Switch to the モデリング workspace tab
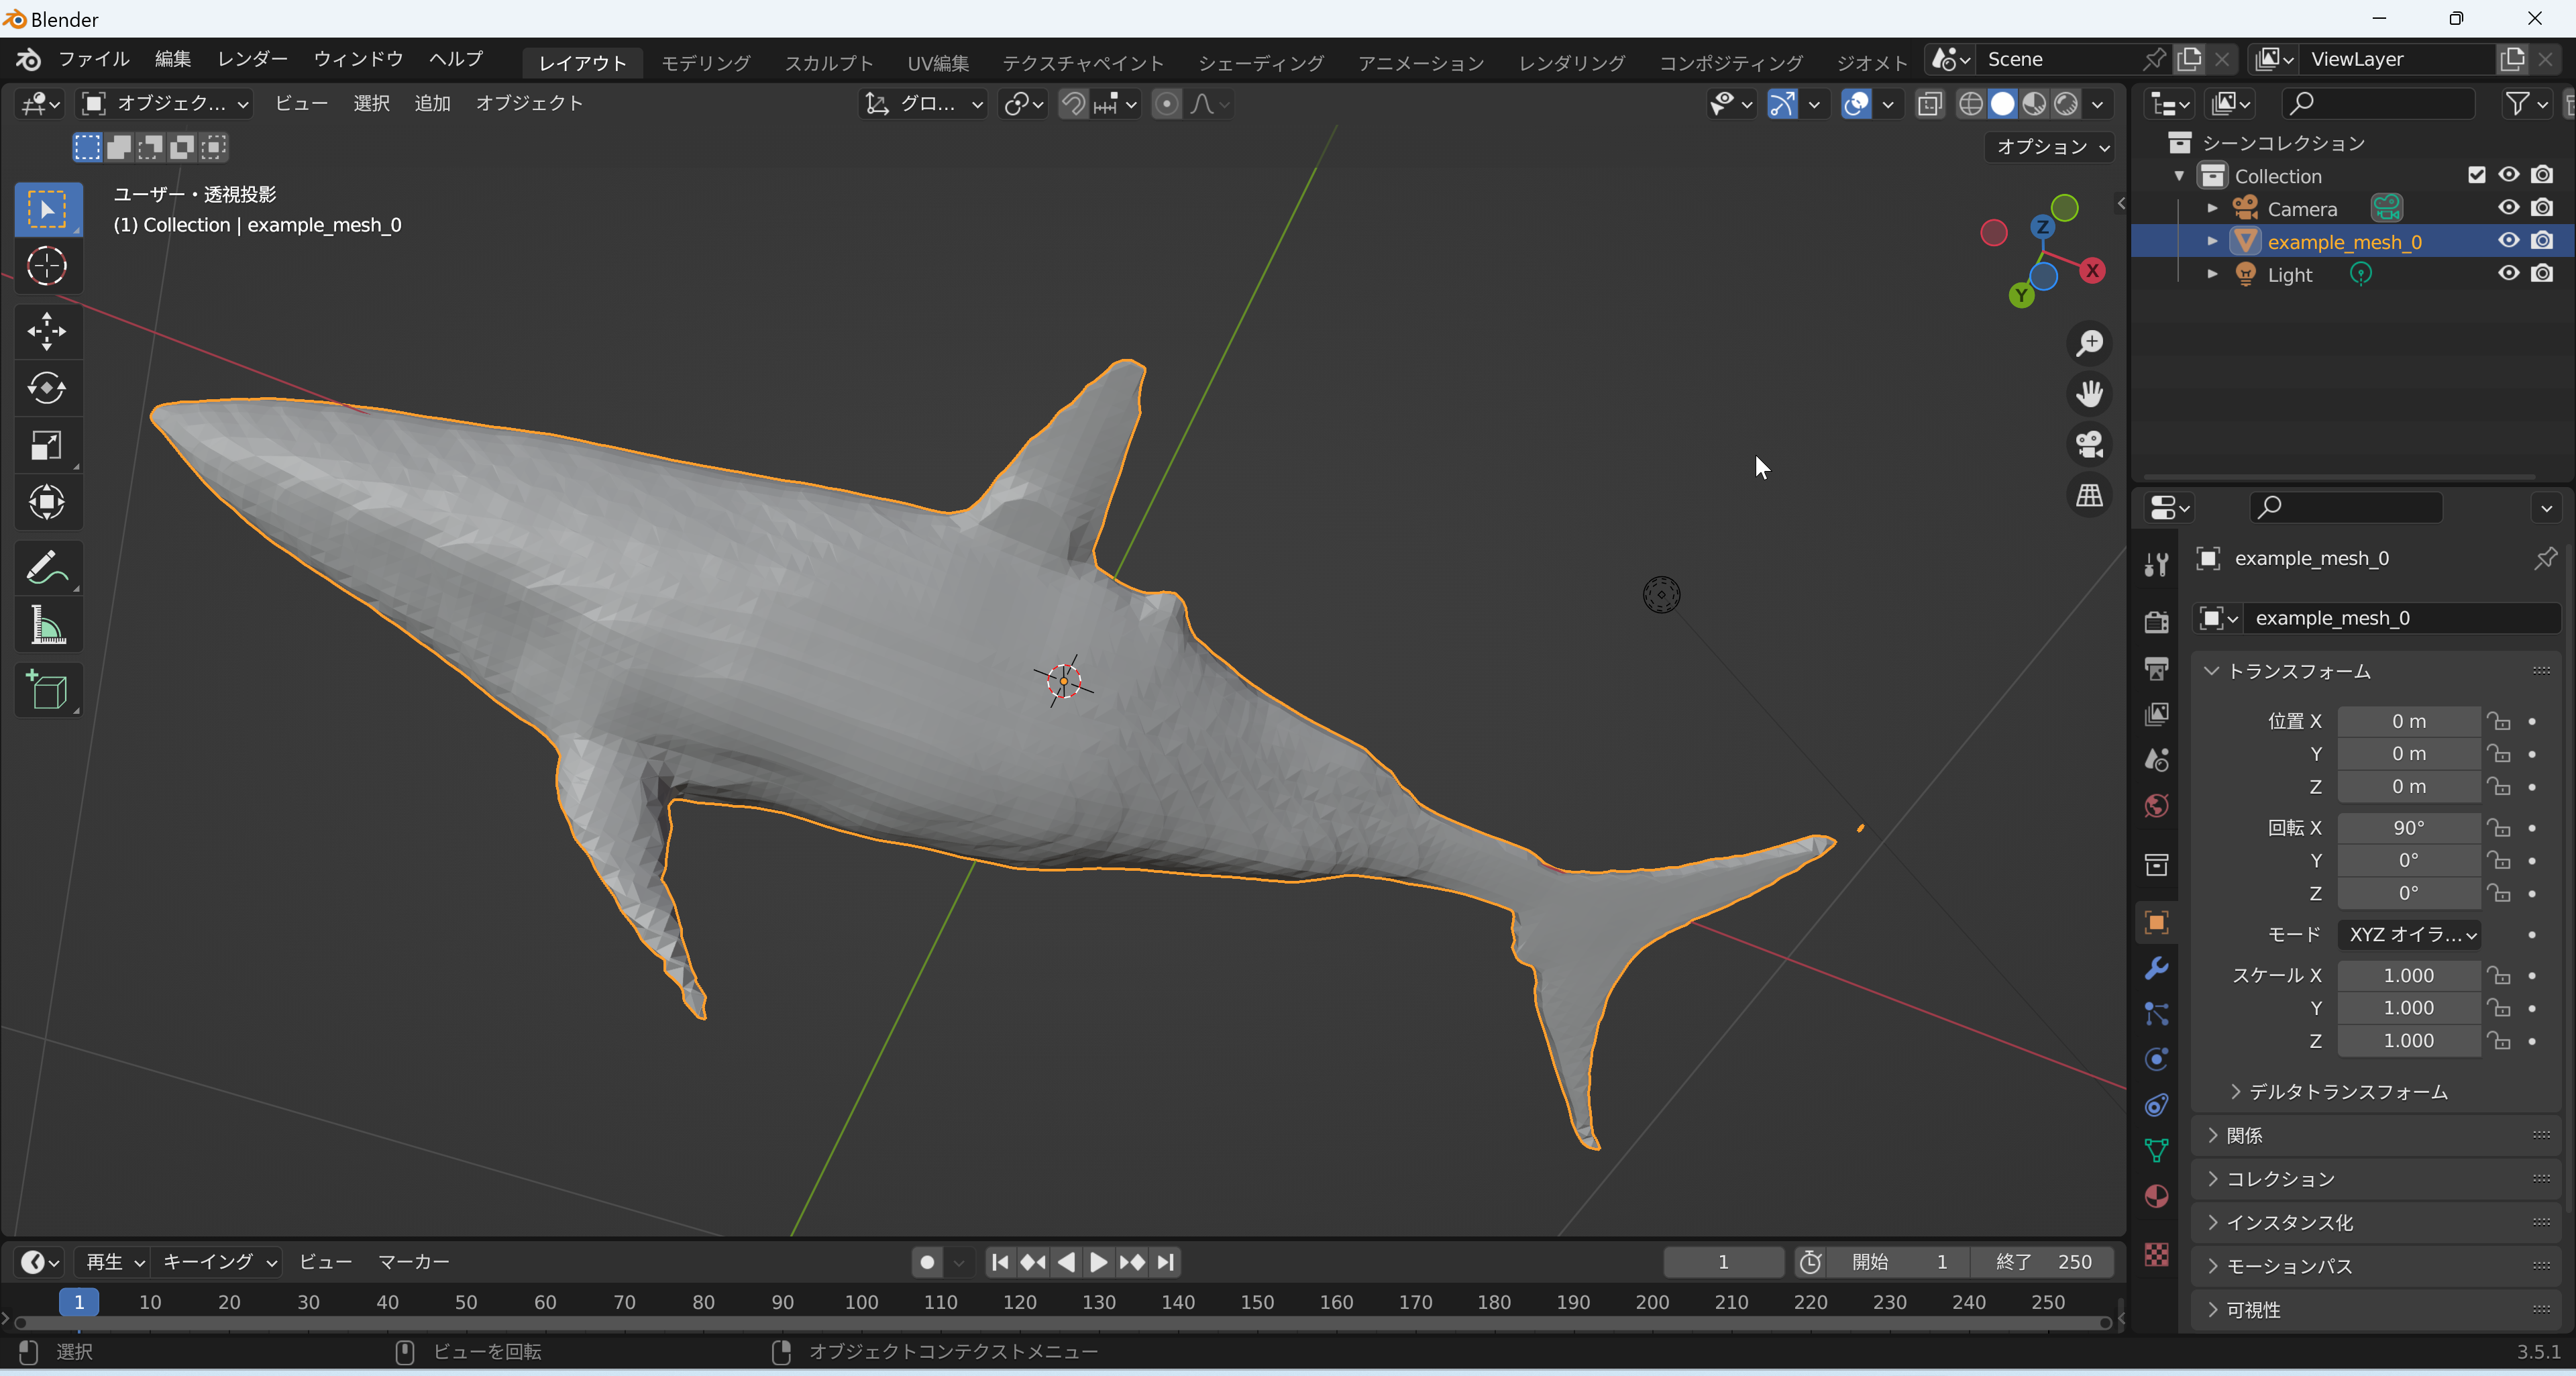 (706, 62)
